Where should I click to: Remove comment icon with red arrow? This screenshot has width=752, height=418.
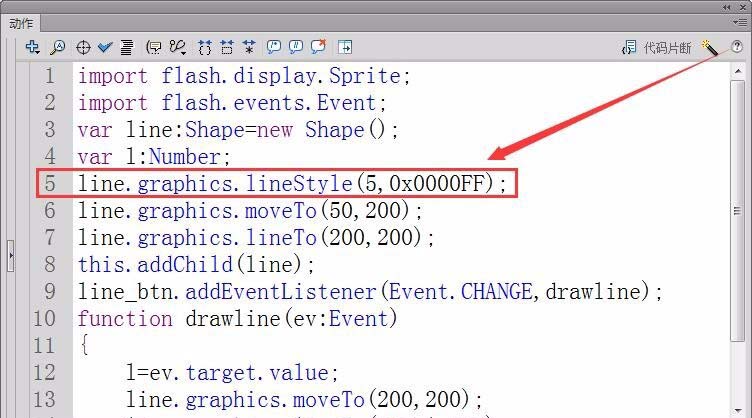318,46
